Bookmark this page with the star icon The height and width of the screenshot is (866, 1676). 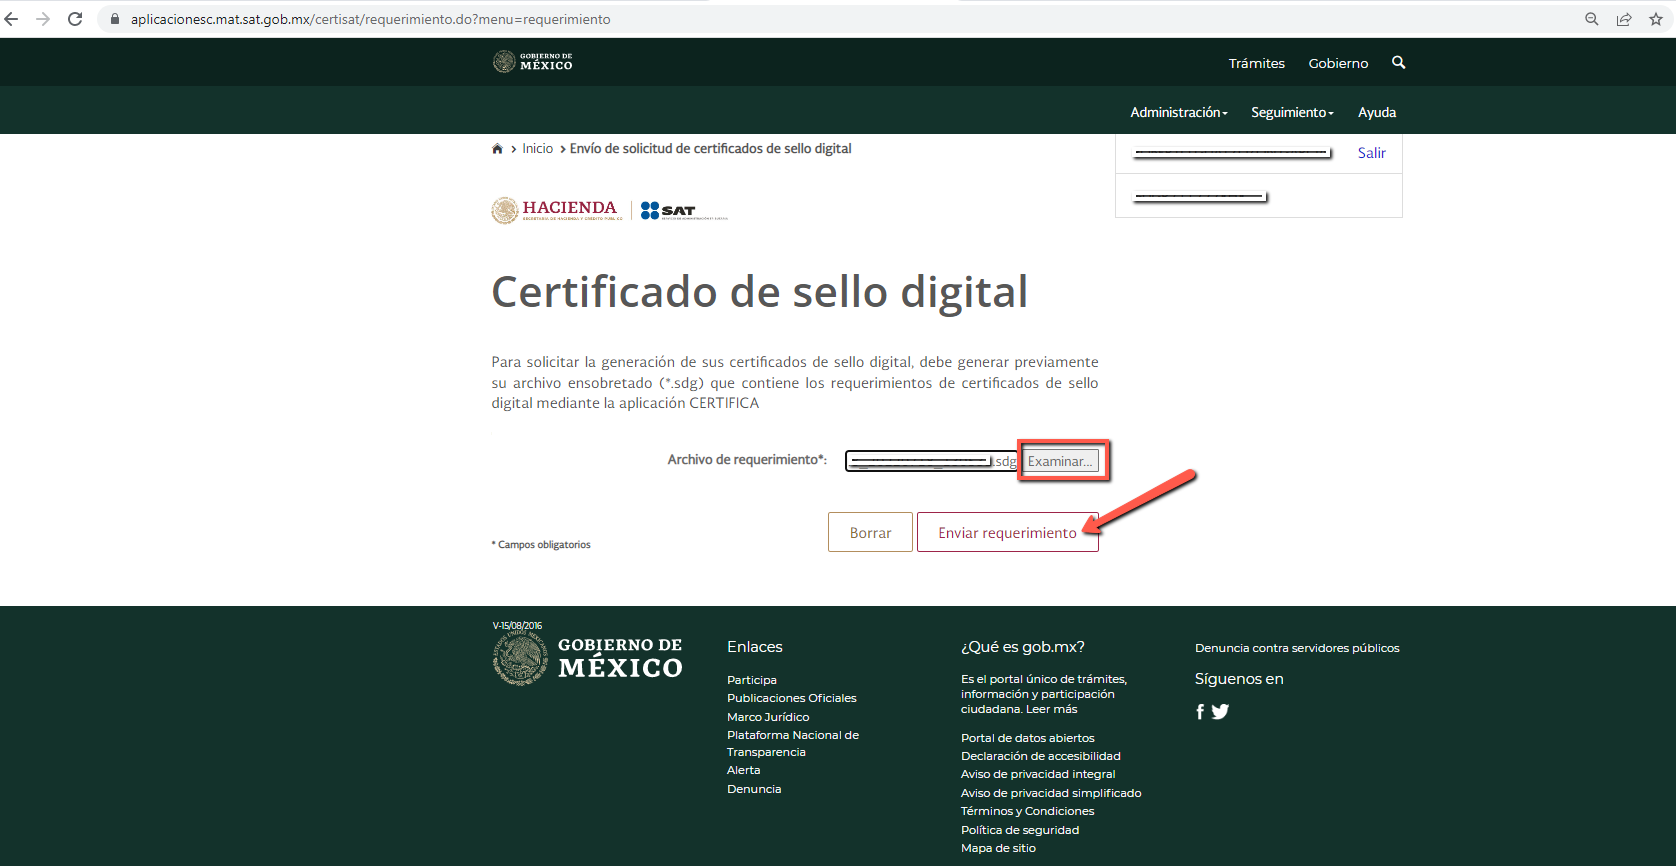[x=1656, y=19]
